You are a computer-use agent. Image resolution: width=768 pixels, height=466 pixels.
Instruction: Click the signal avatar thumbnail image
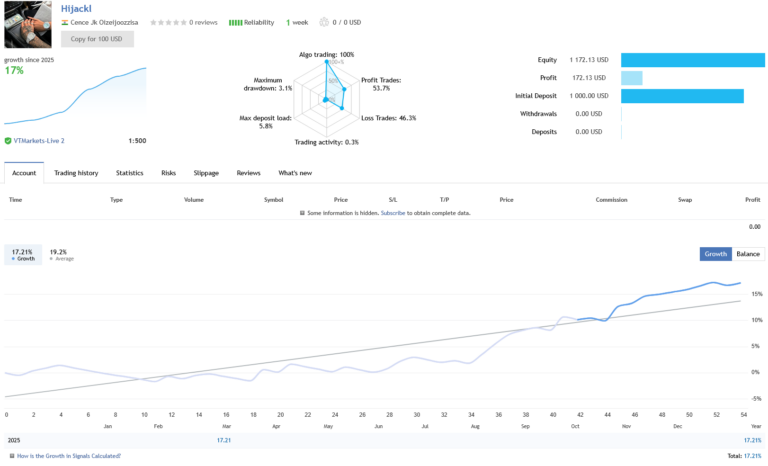click(28, 25)
